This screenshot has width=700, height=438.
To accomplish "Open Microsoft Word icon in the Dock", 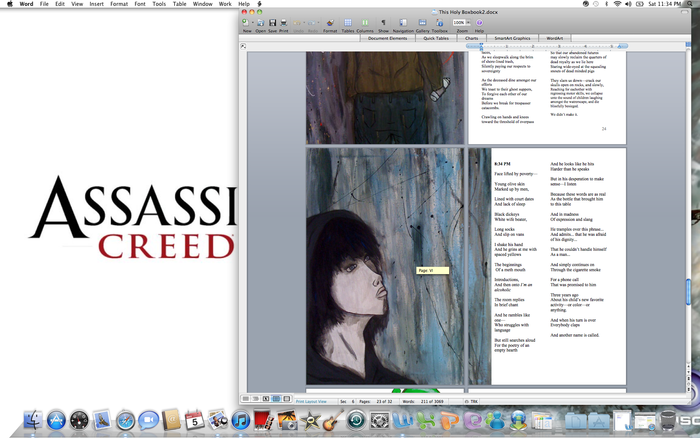I will (403, 420).
